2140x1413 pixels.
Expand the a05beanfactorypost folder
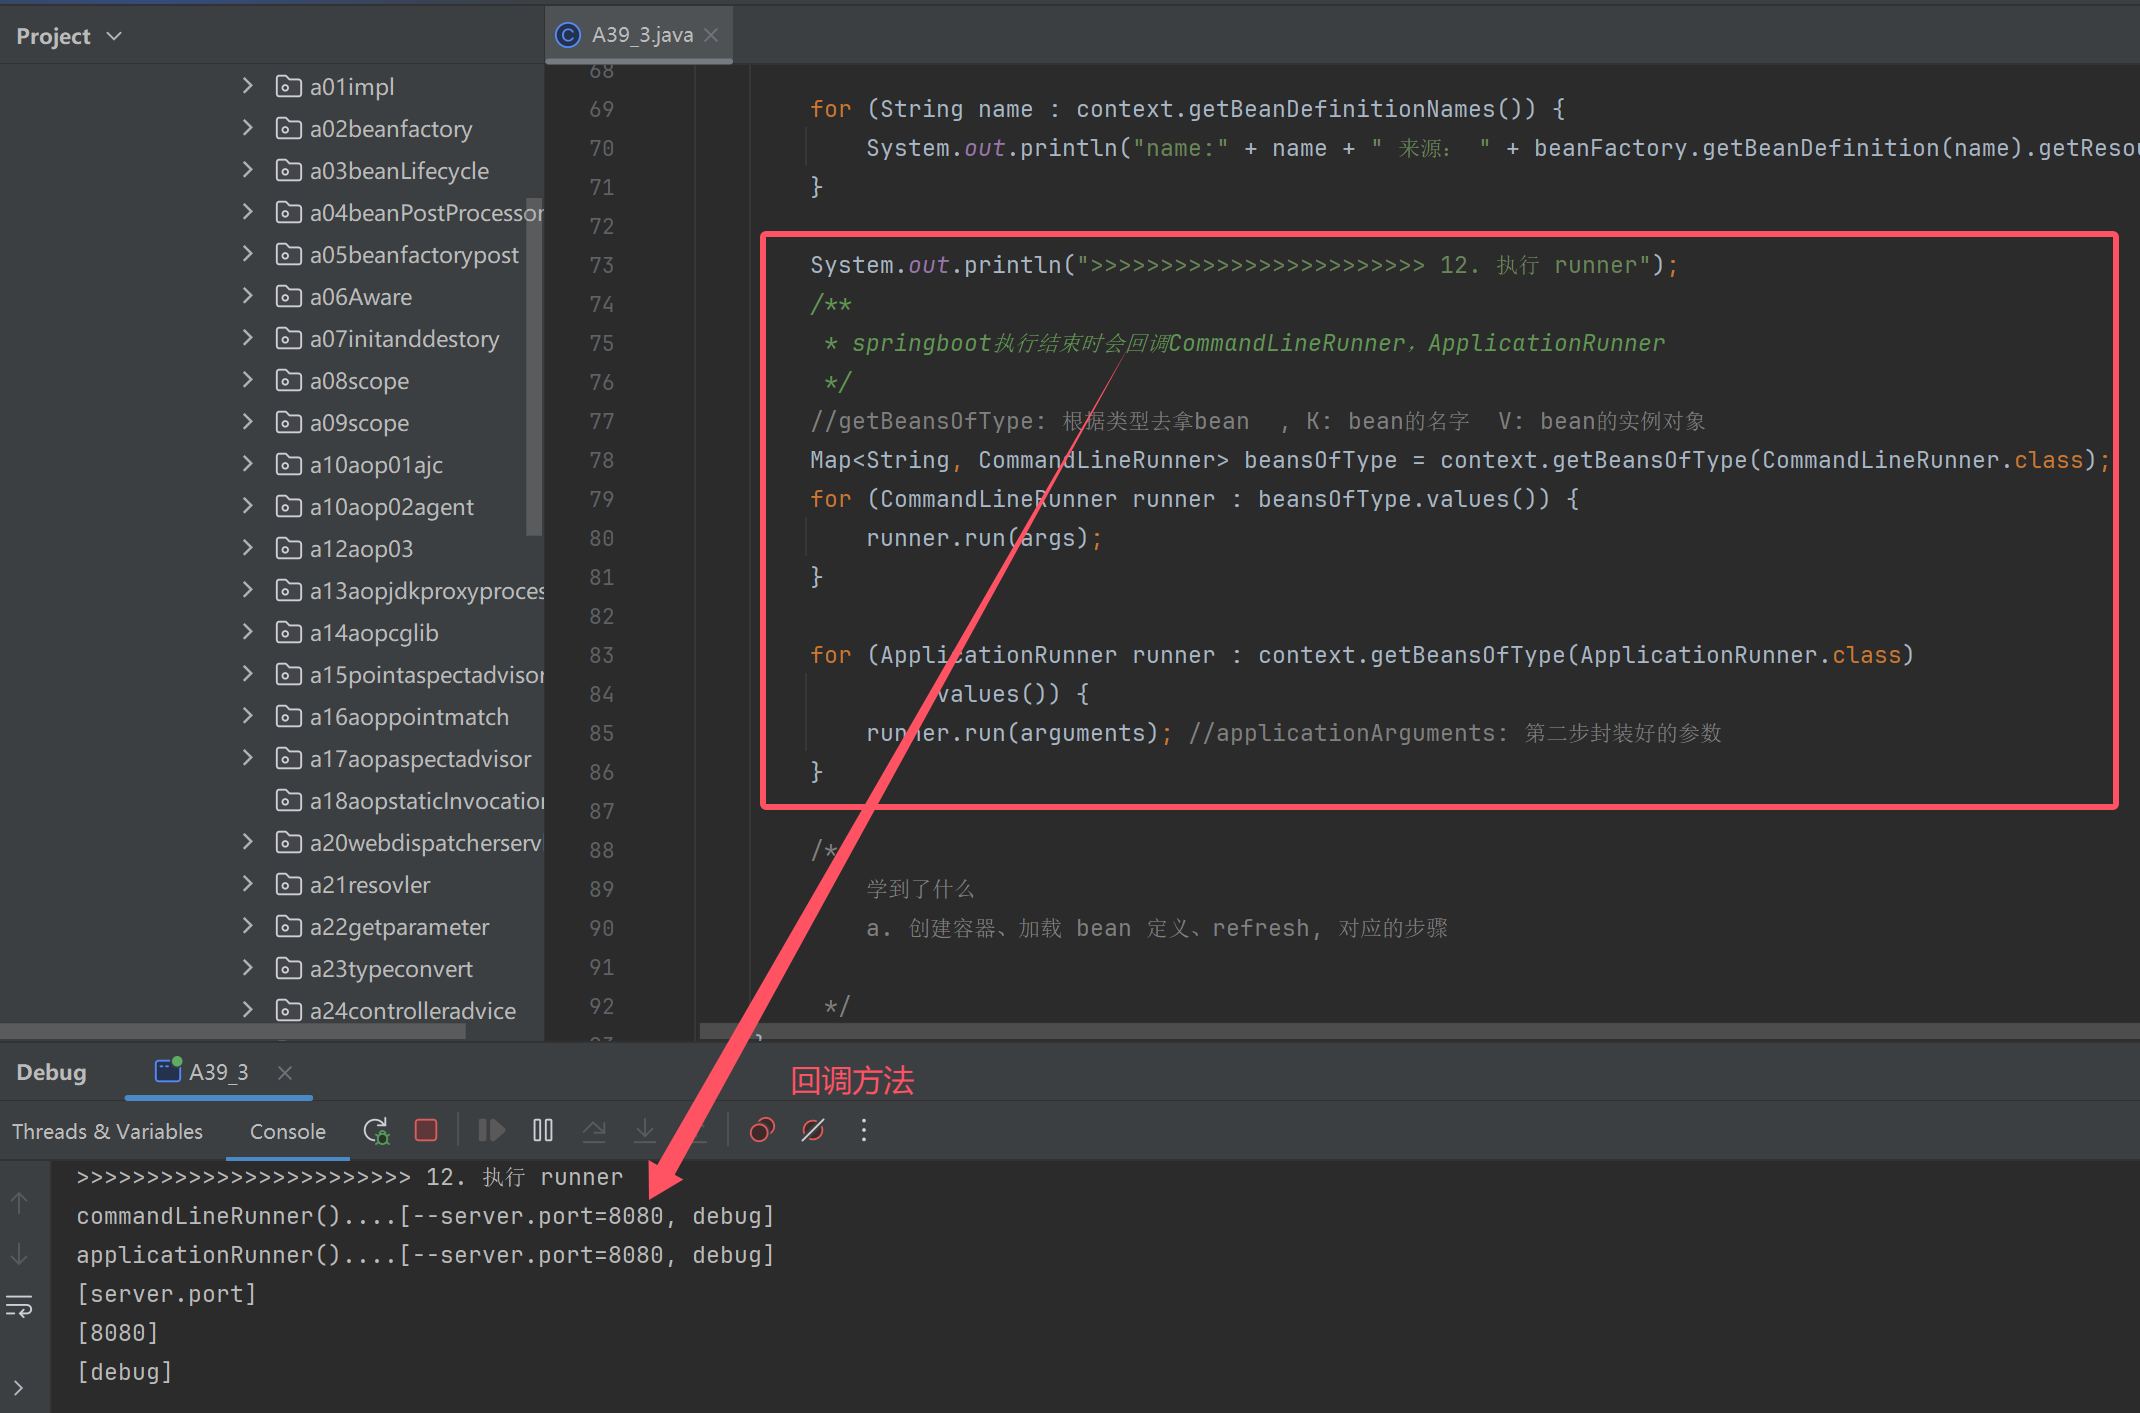[x=248, y=254]
